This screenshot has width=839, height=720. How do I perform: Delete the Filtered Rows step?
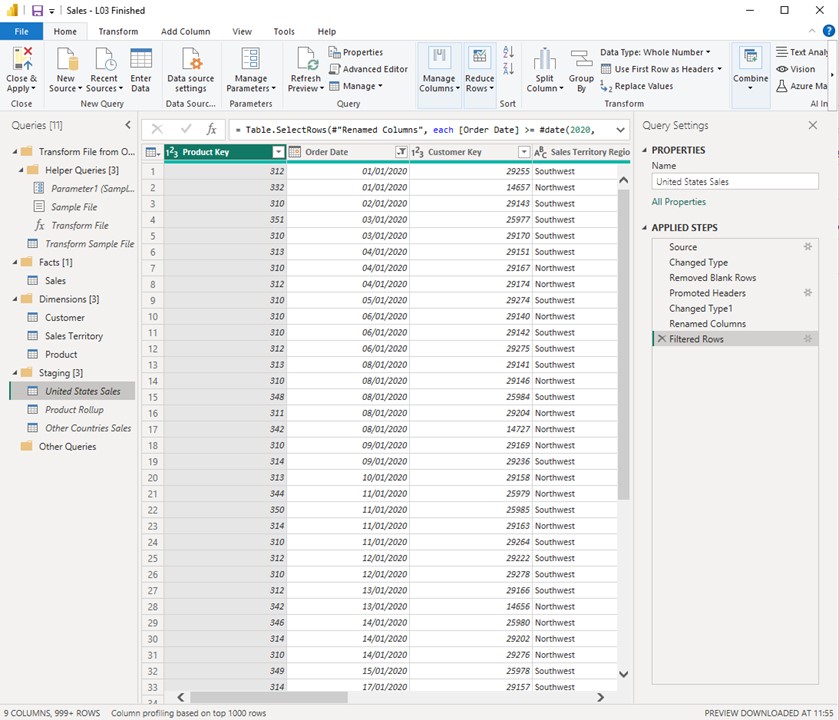tap(660, 340)
